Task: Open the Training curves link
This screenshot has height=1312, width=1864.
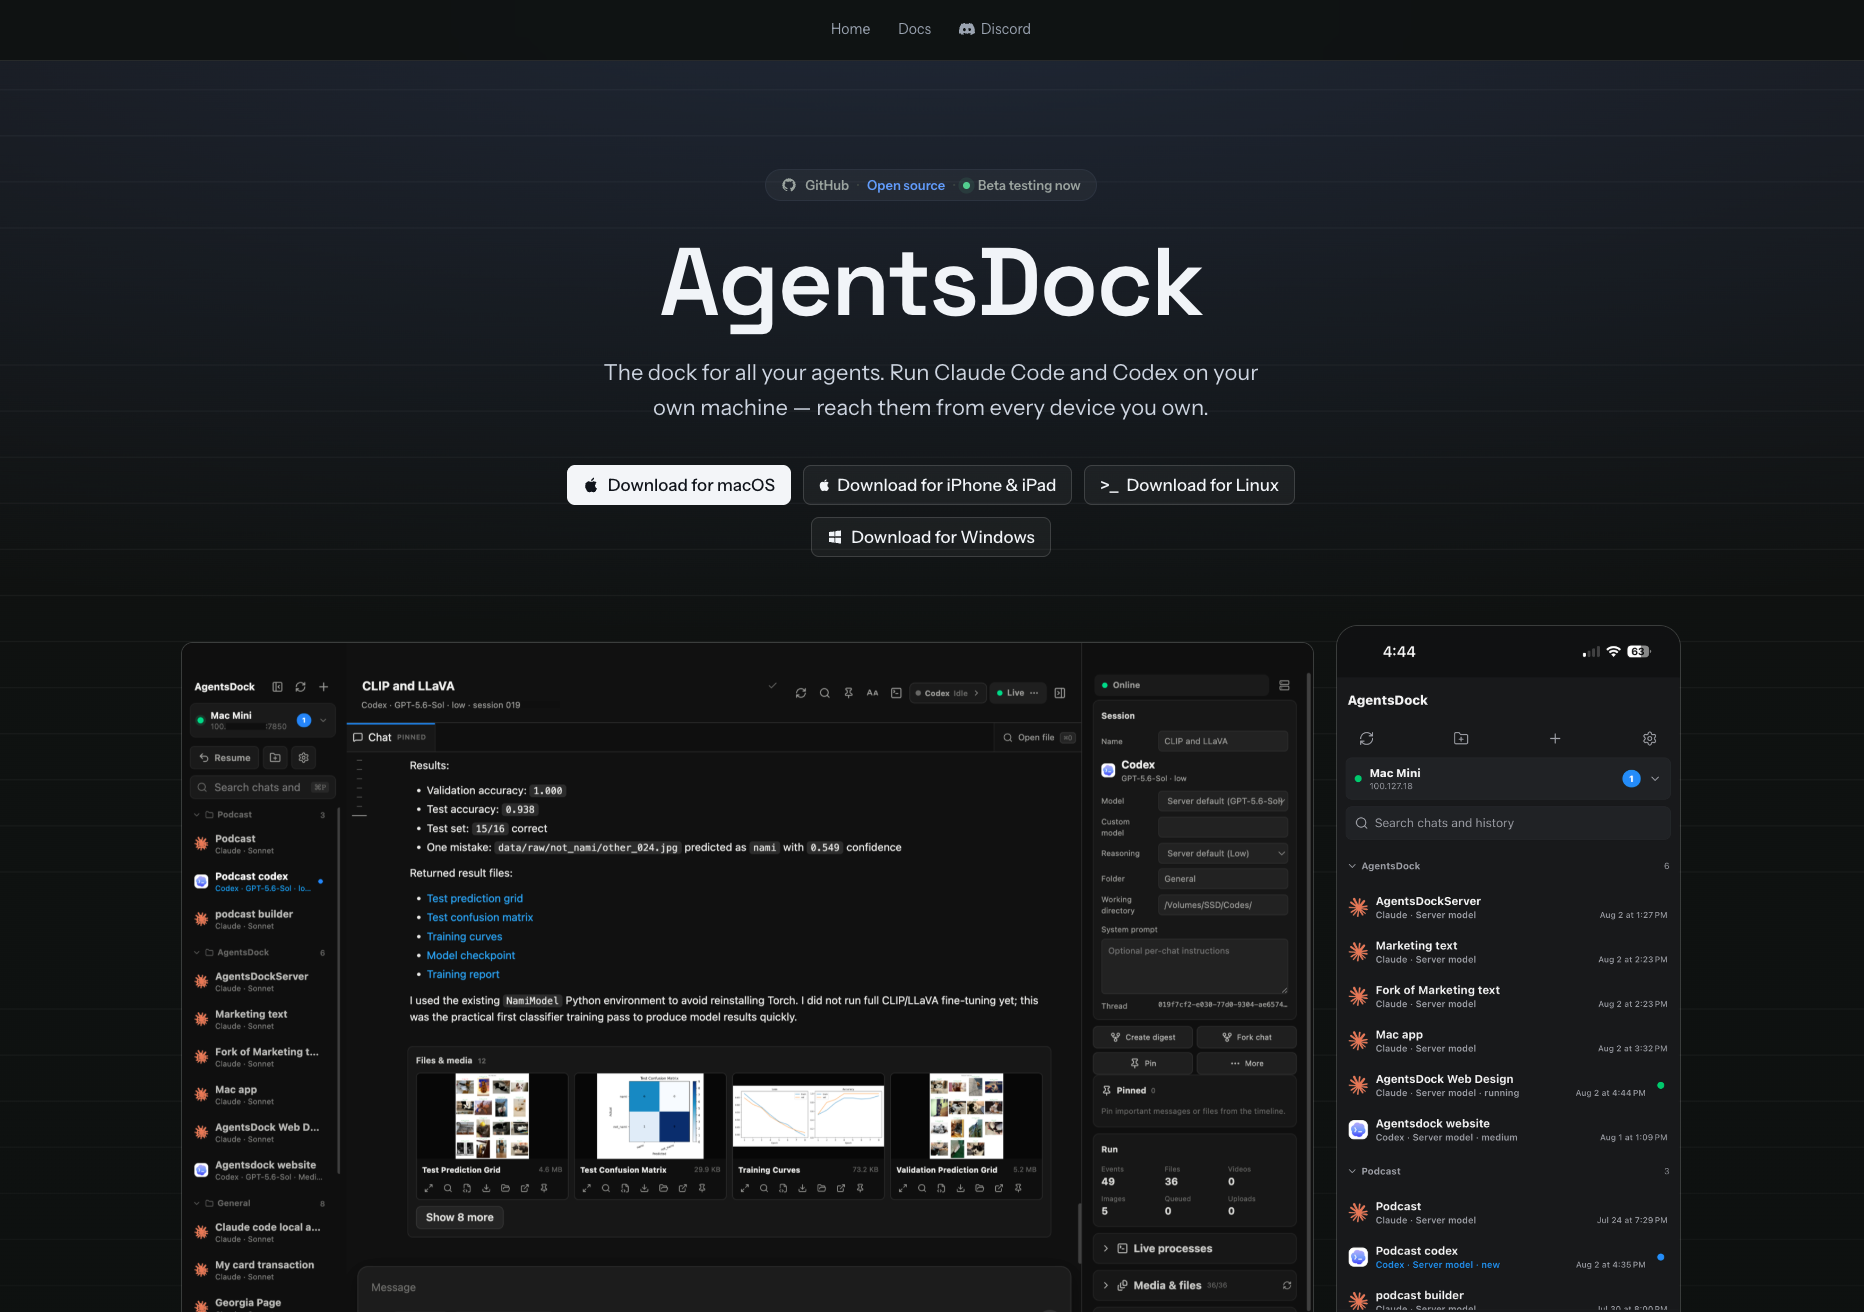Action: point(465,937)
